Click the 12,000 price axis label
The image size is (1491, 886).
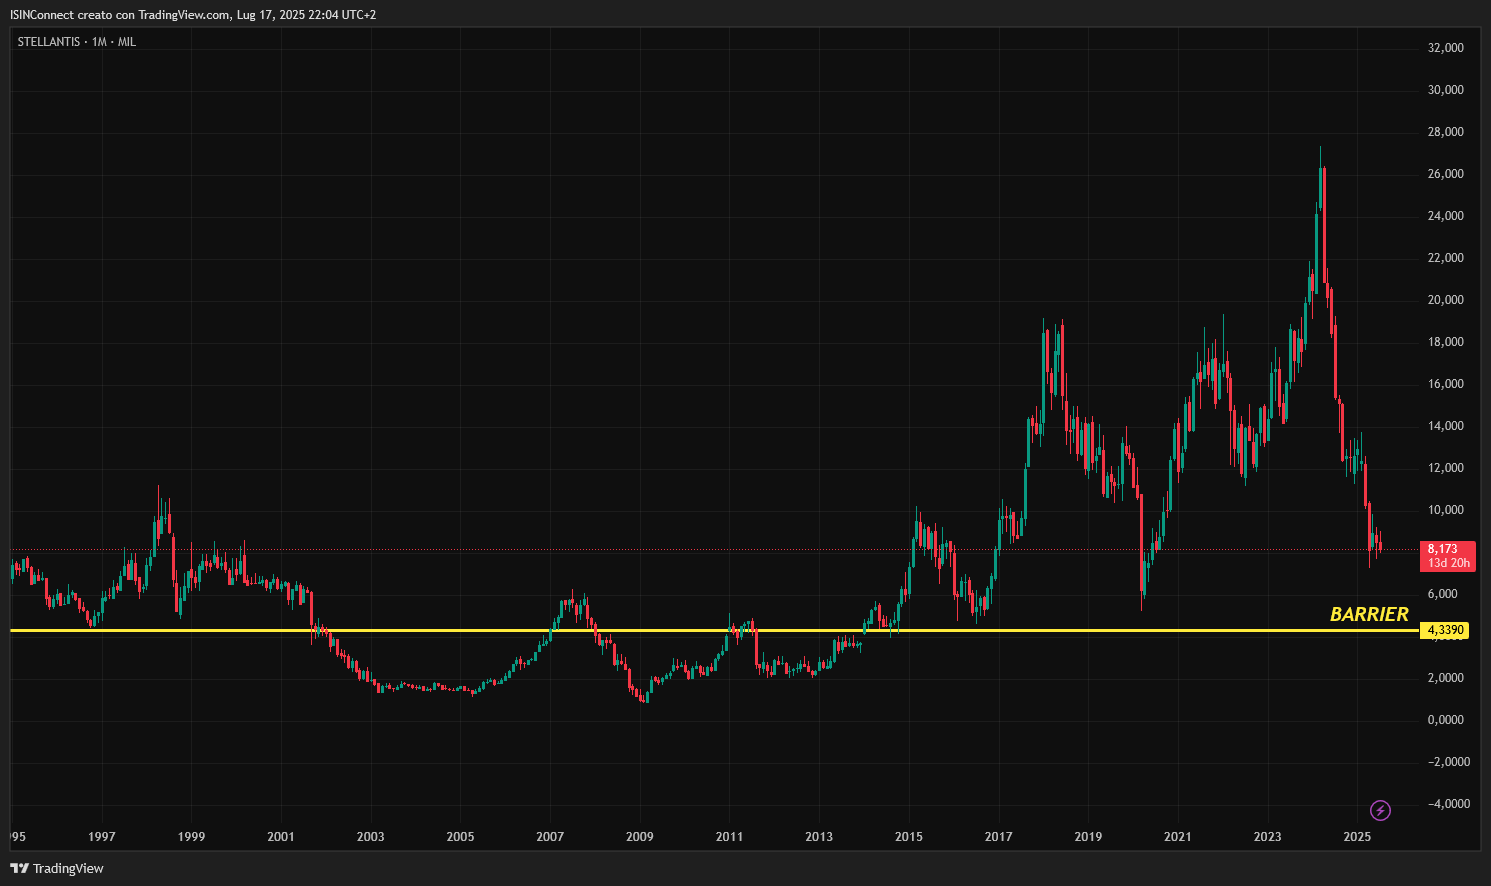[x=1446, y=468]
